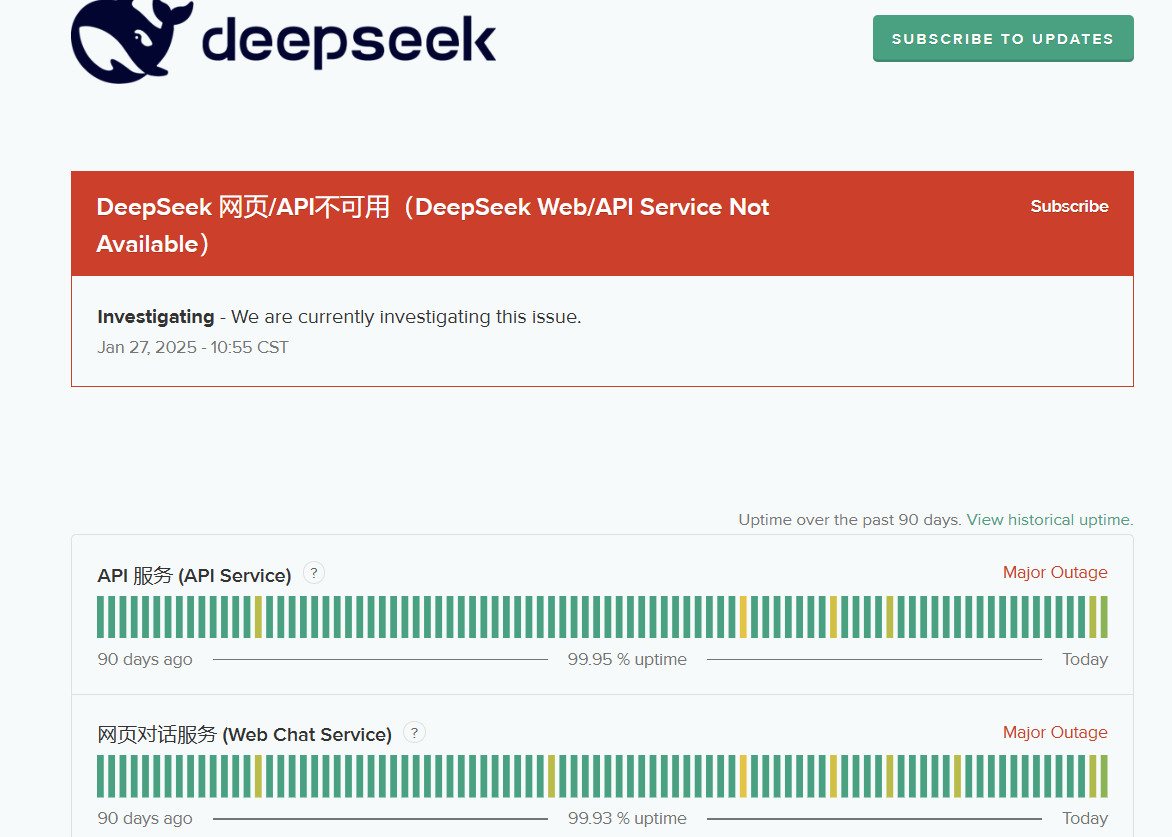Click Uptime over the past 90 days text

point(850,519)
